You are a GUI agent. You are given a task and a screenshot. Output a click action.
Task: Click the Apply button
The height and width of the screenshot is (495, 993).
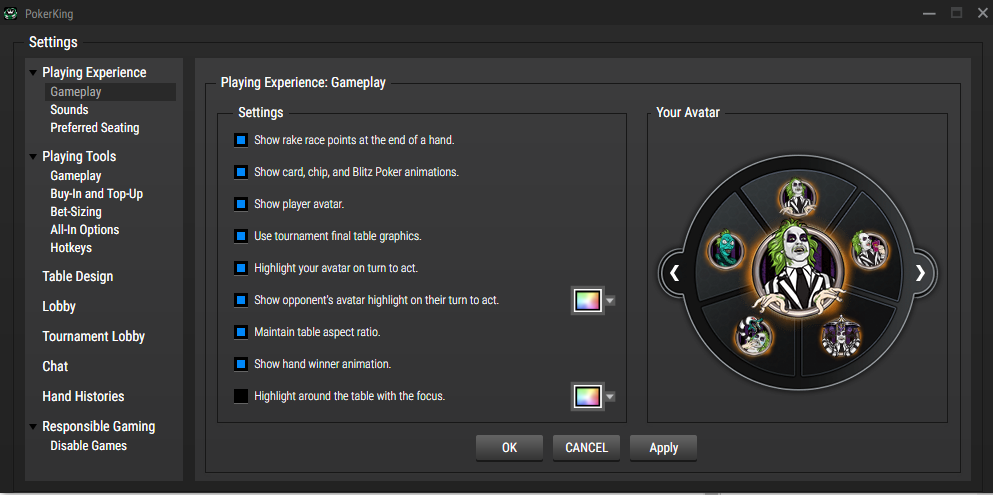[x=664, y=448]
